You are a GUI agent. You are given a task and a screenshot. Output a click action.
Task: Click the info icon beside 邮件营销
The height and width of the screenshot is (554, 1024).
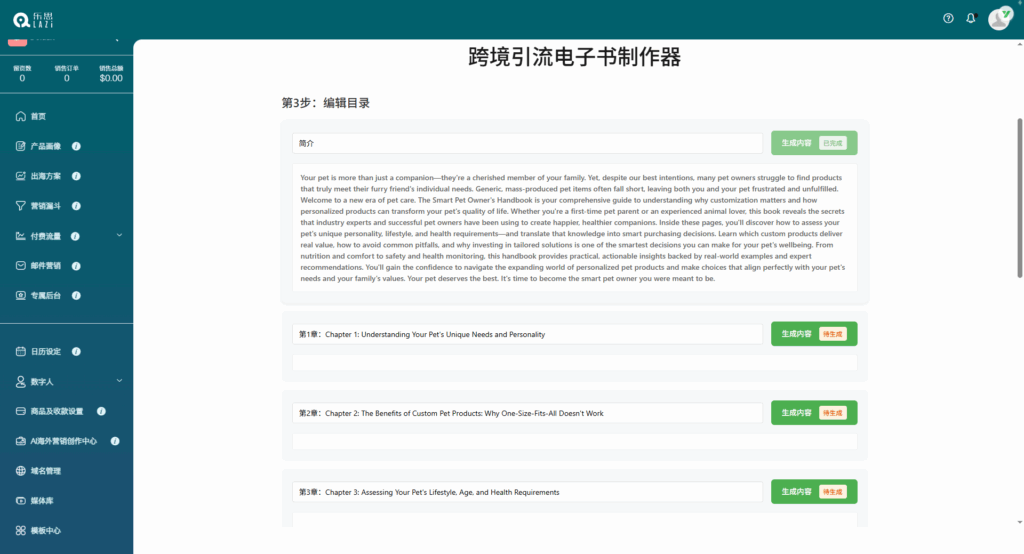click(x=76, y=266)
